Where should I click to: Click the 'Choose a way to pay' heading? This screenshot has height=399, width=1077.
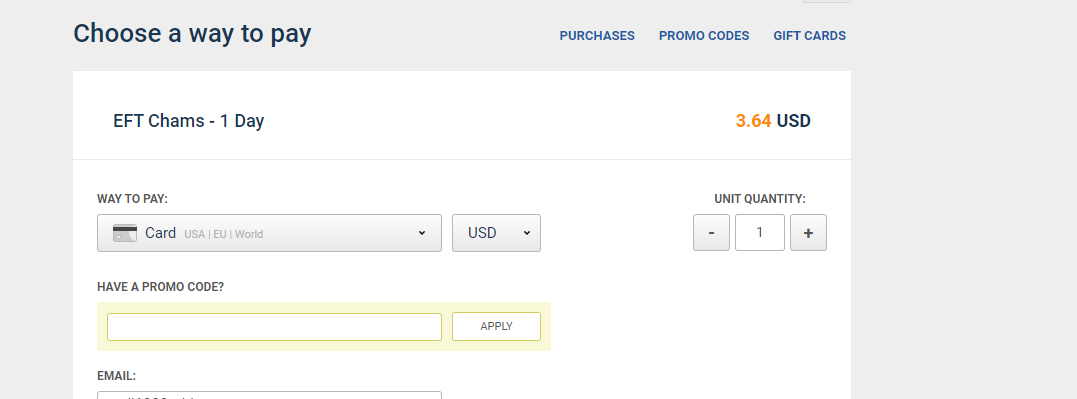pos(192,34)
